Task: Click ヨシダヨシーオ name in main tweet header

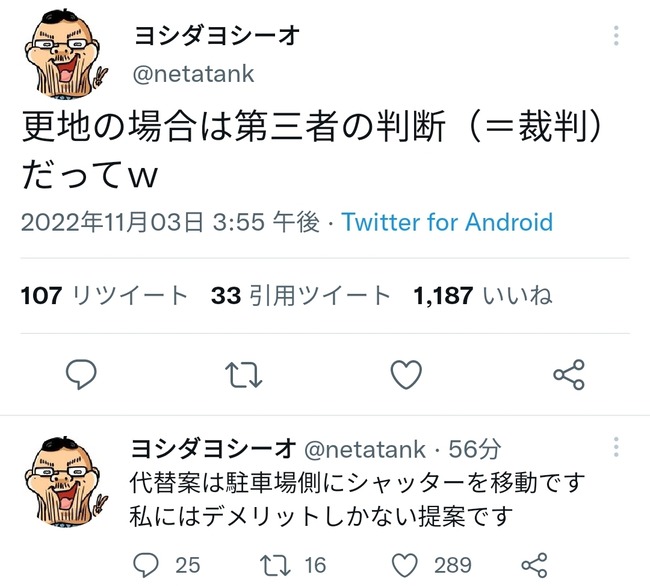Action: point(217,37)
